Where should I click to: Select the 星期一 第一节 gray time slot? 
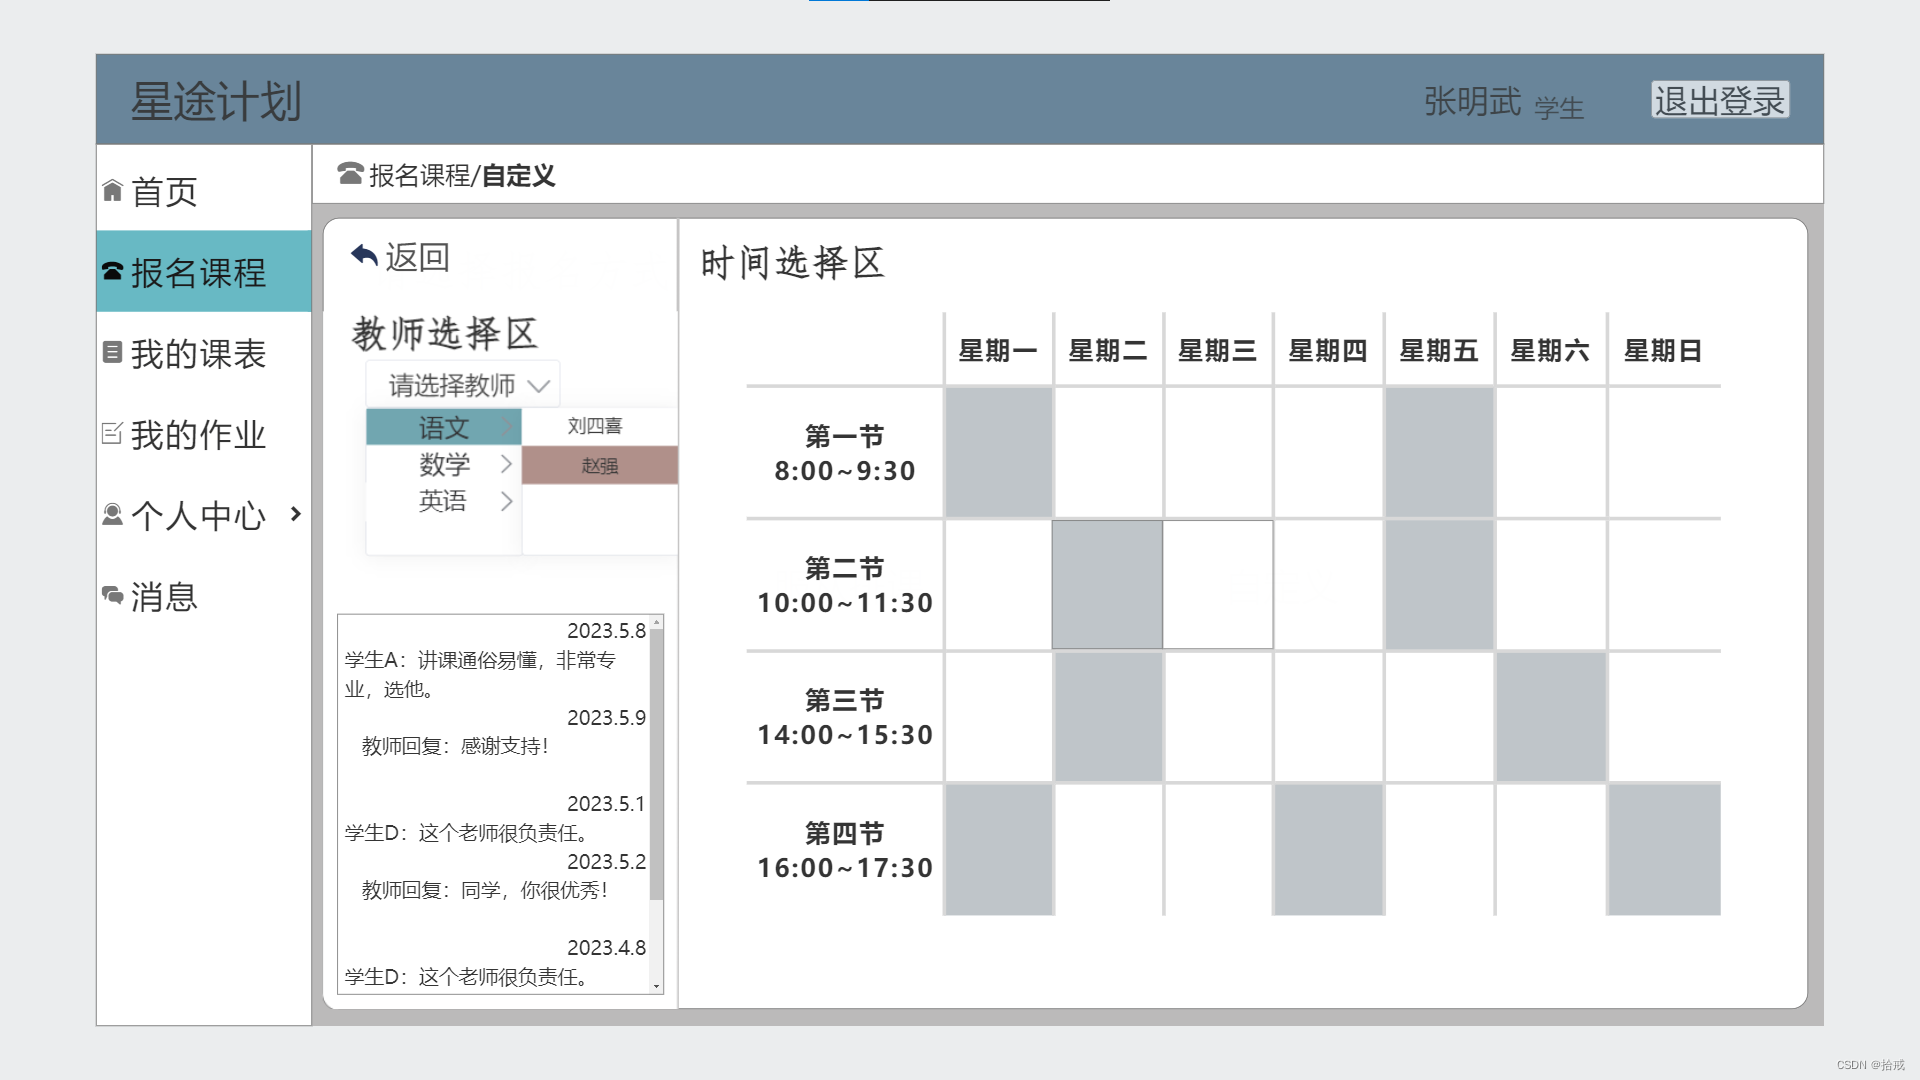(x=998, y=452)
